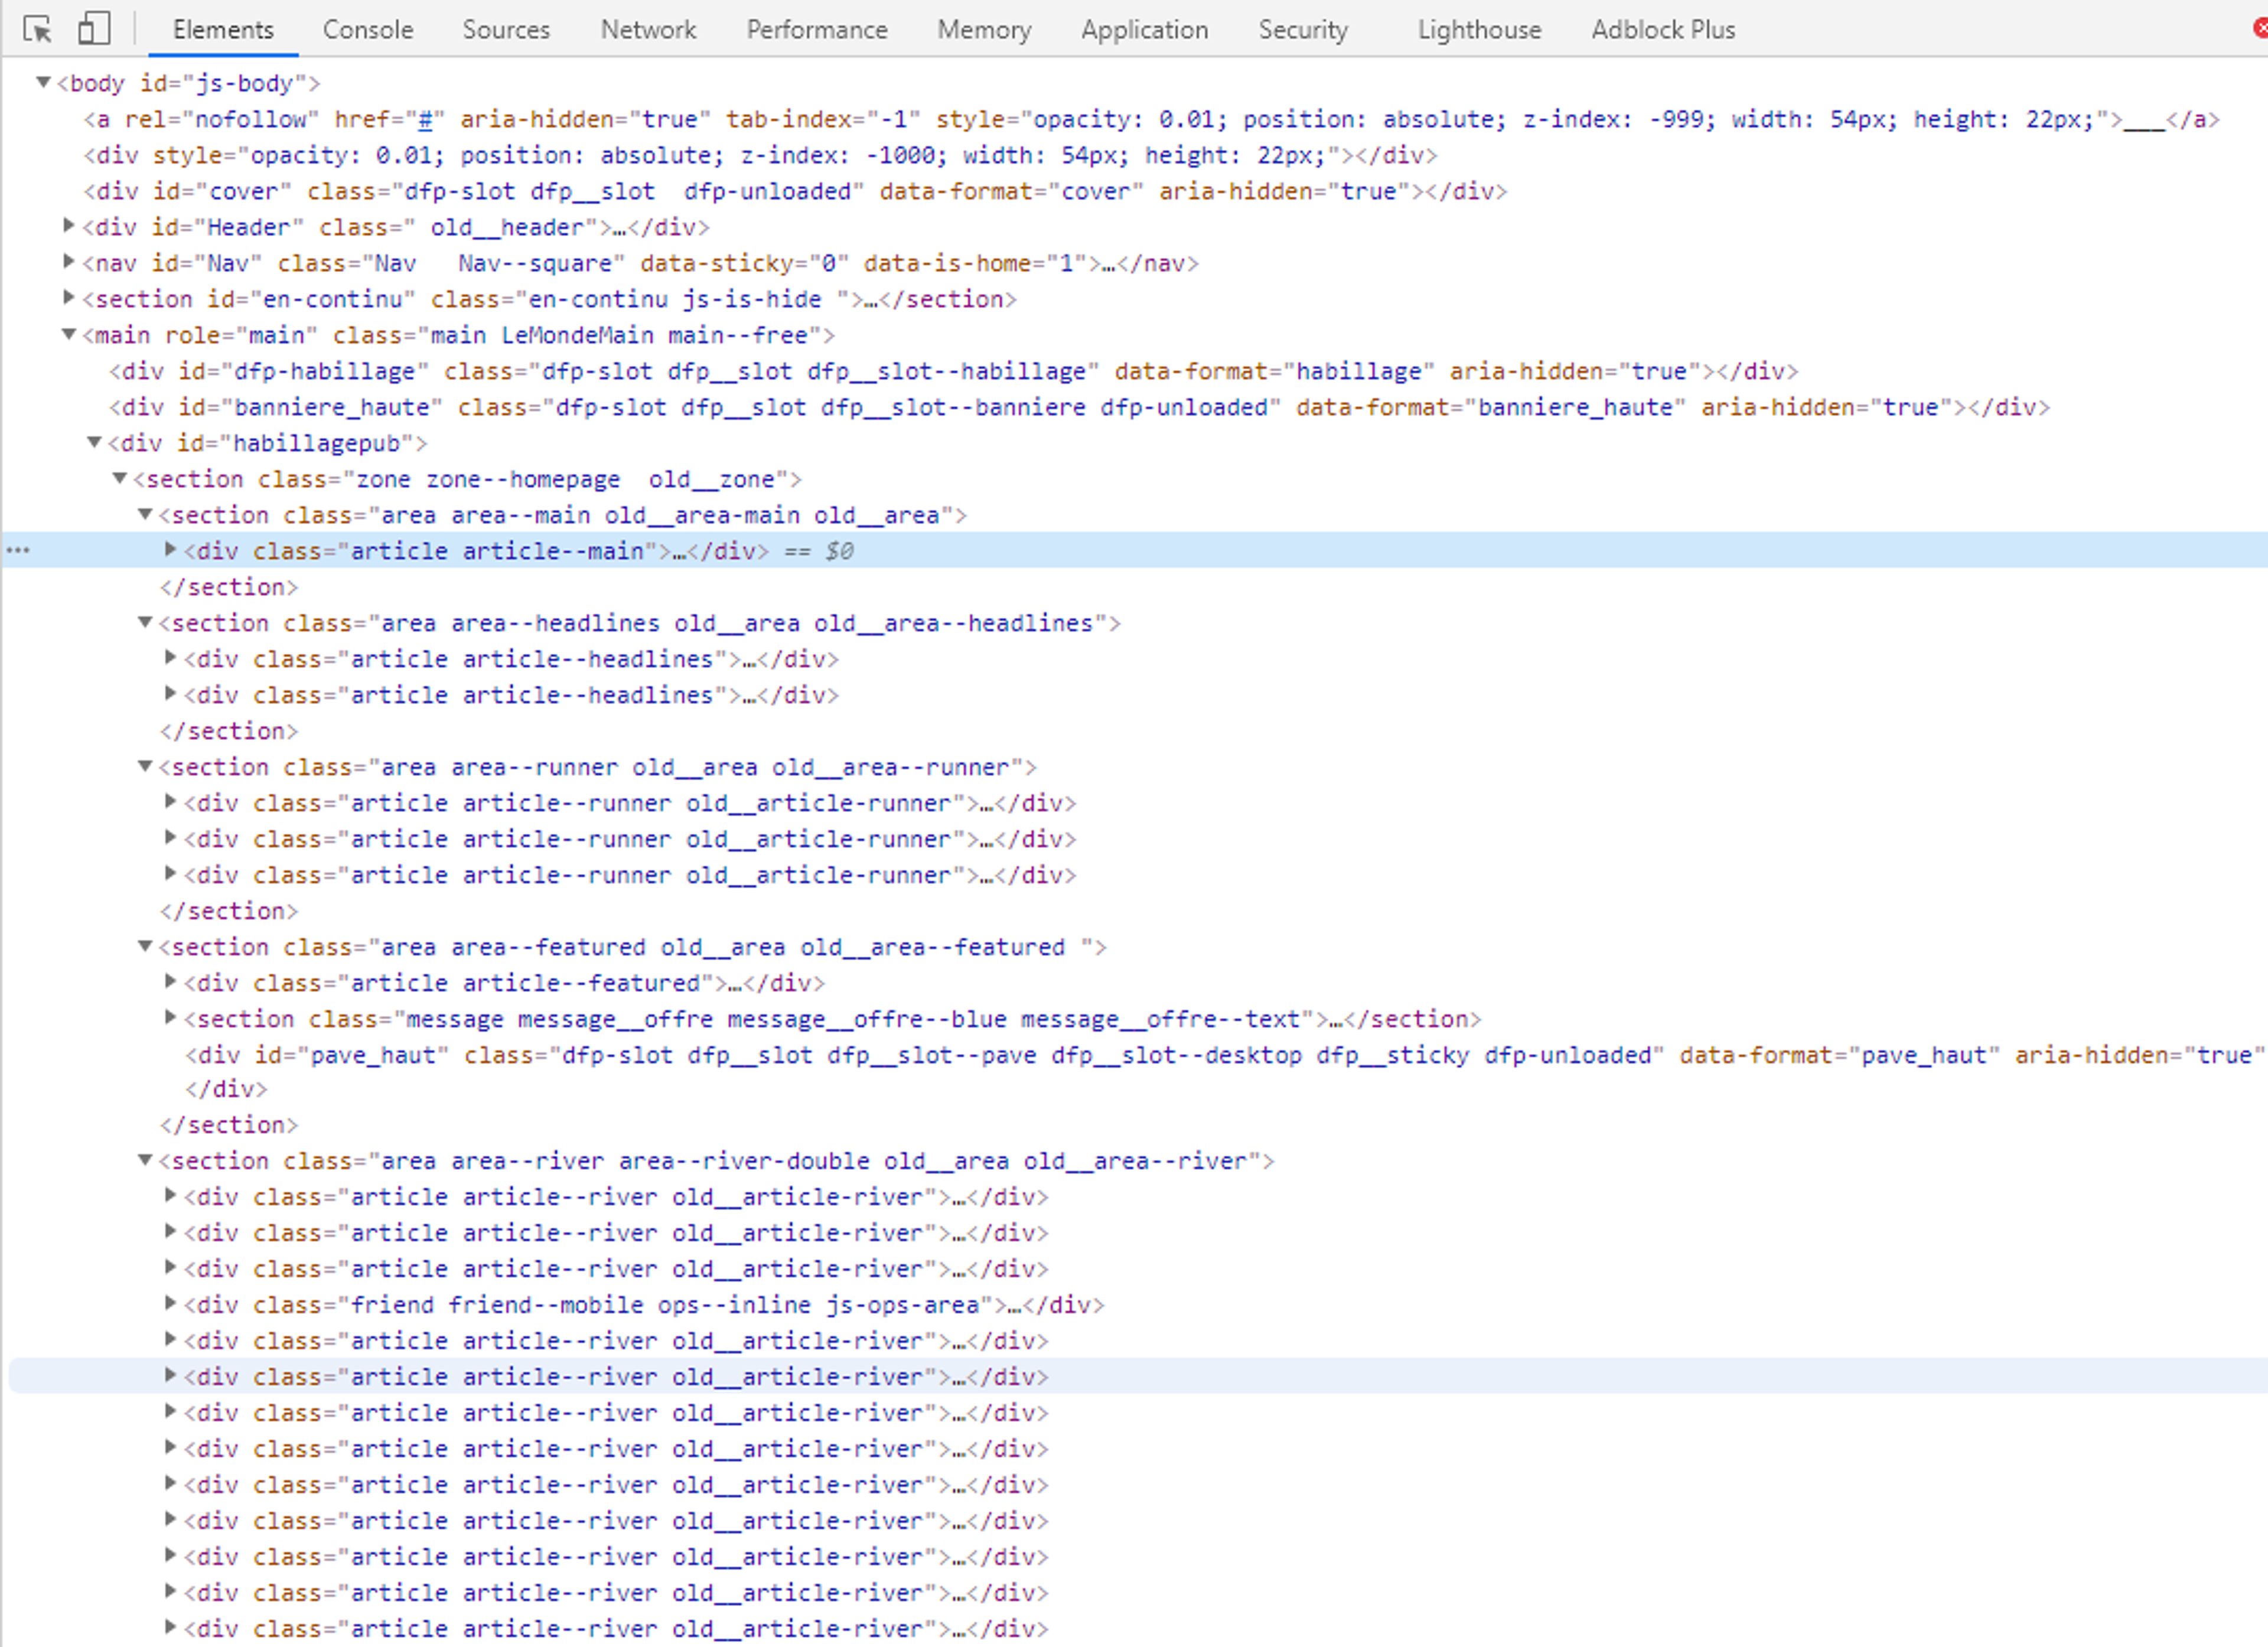Switch to the Application tab
2268x1647 pixels.
pyautogui.click(x=1144, y=30)
